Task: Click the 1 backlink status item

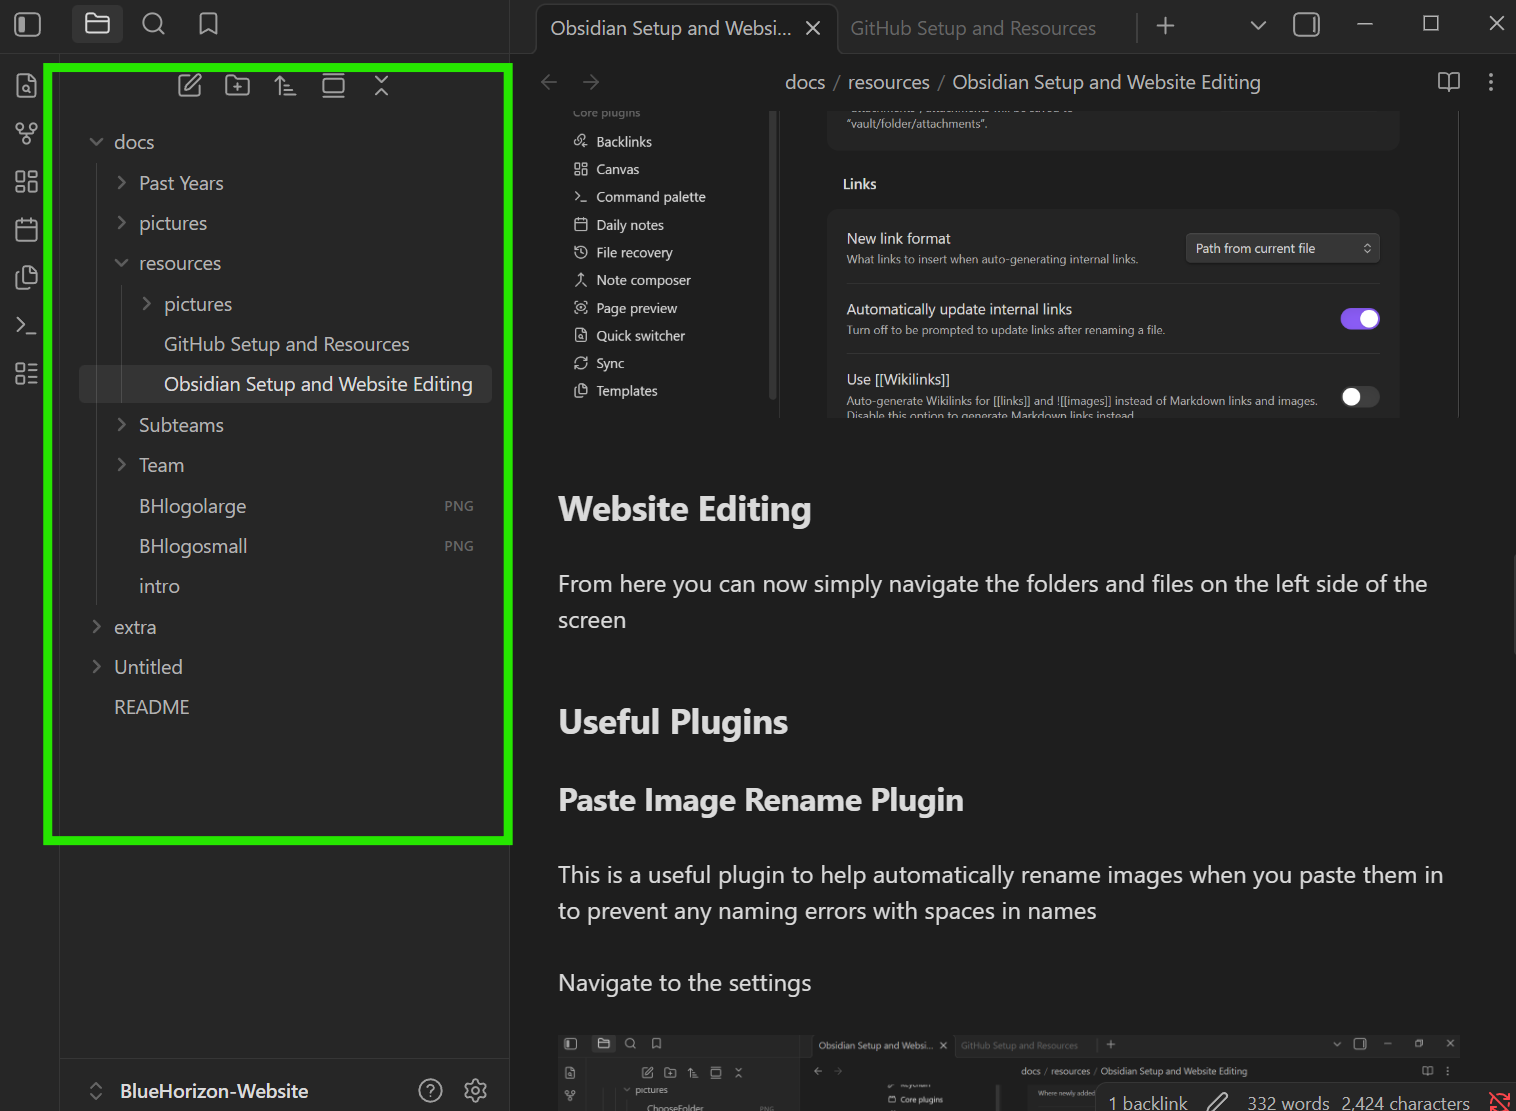Action: [x=1148, y=1102]
